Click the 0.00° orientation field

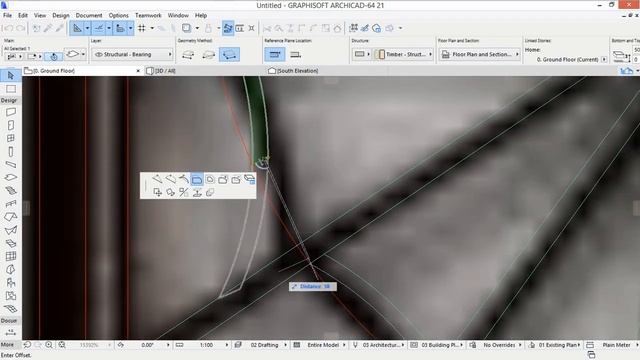147,345
